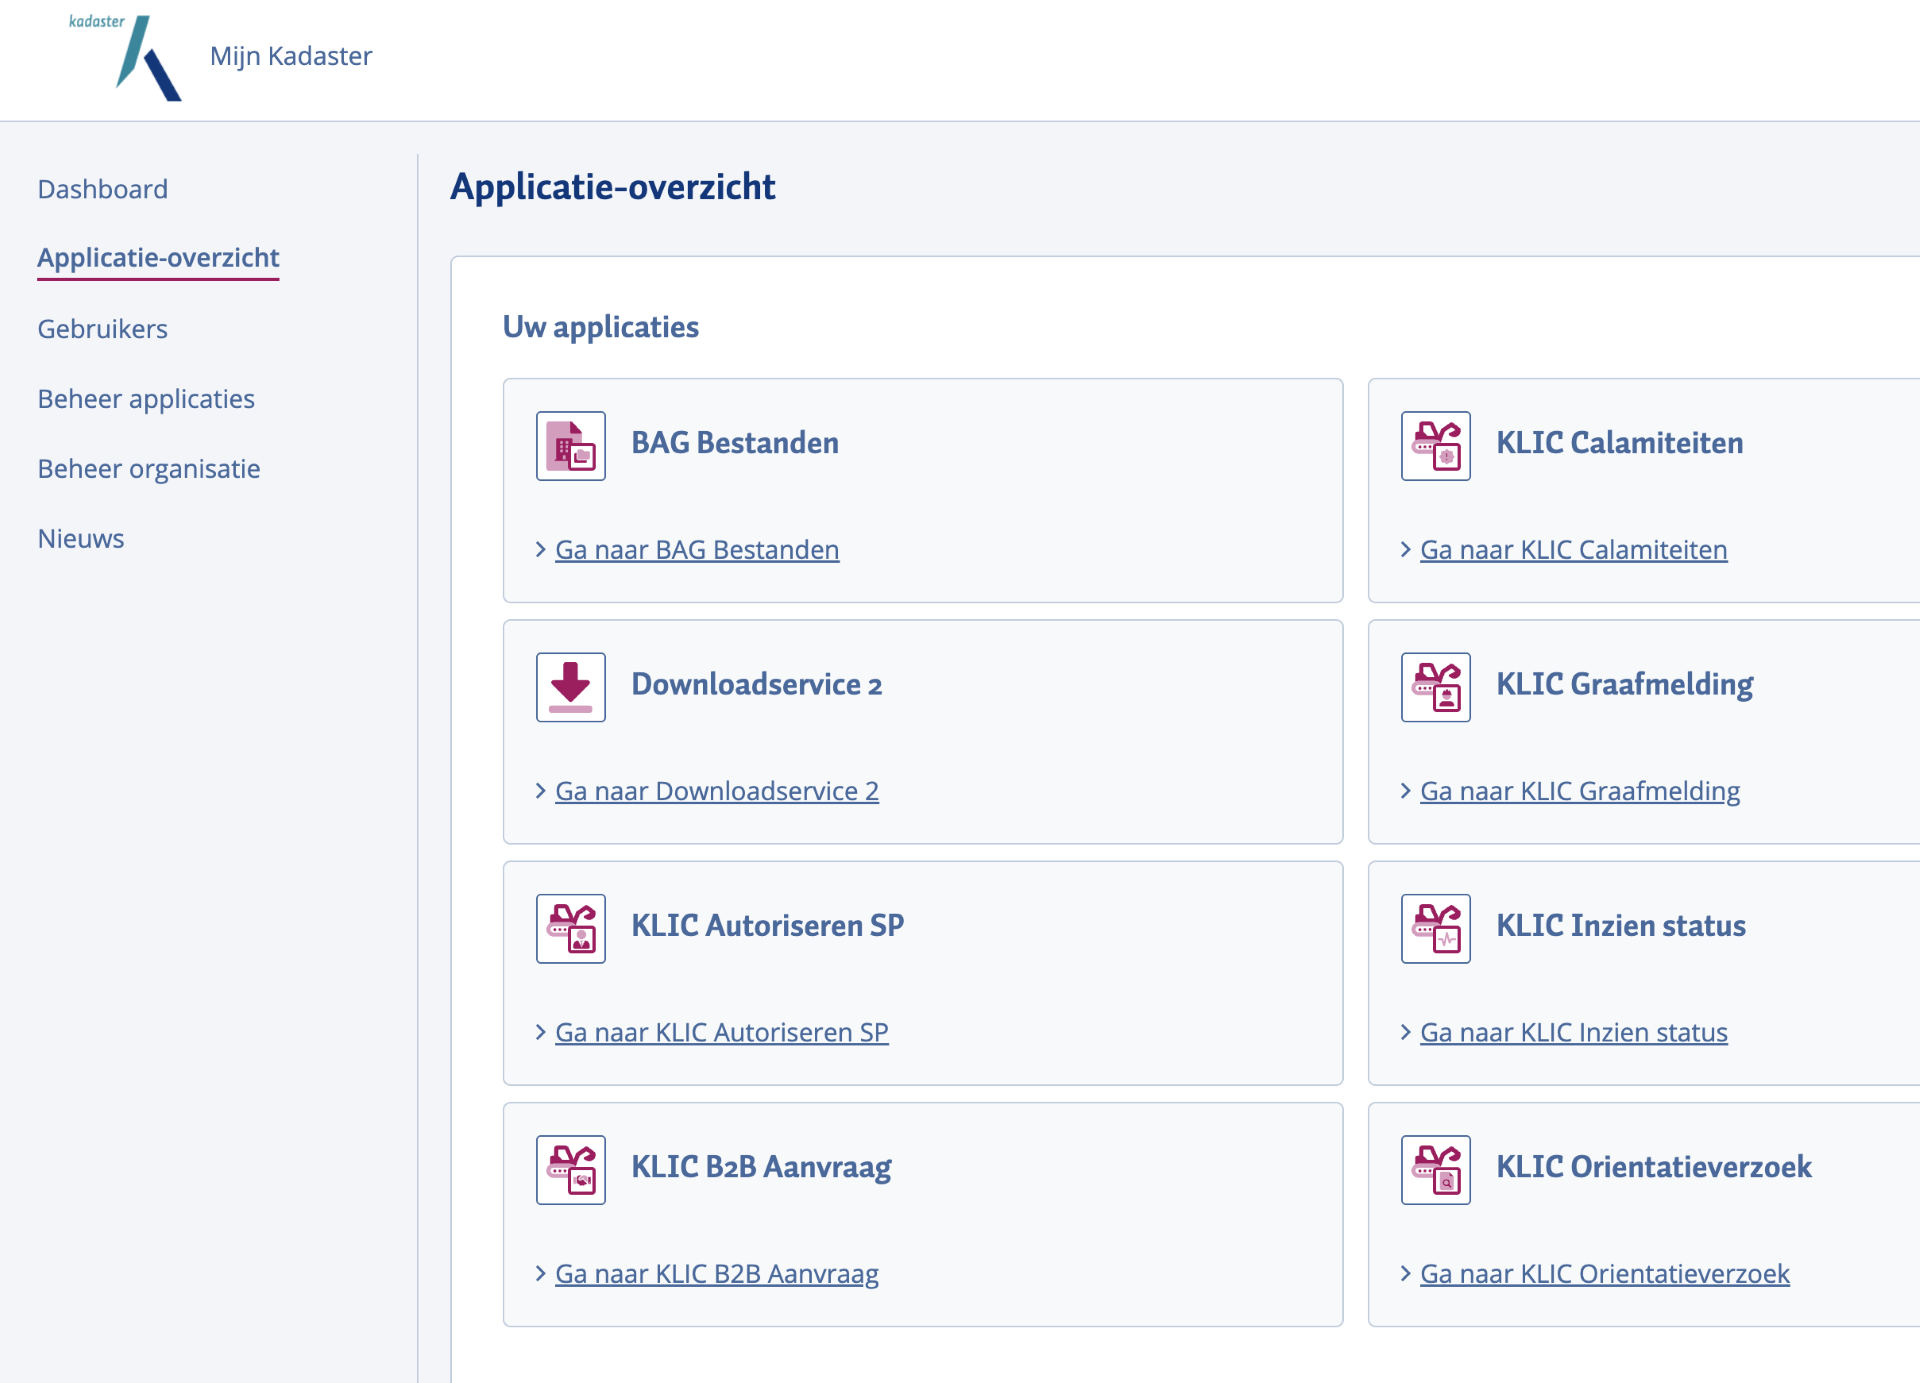Image resolution: width=1920 pixels, height=1383 pixels.
Task: Click the KLIC Graafmelding icon
Action: point(1436,687)
